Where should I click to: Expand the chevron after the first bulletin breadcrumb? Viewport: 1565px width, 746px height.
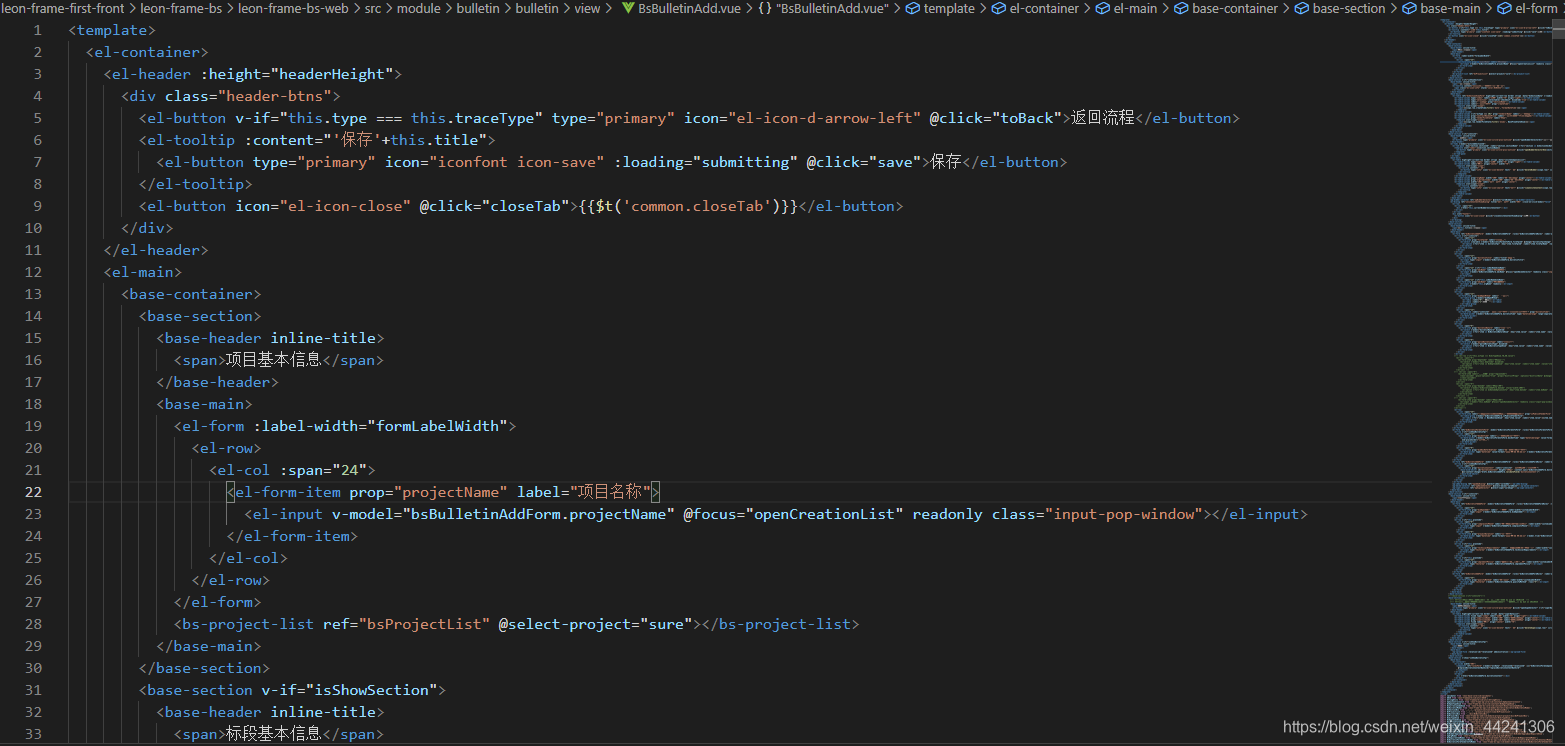507,8
